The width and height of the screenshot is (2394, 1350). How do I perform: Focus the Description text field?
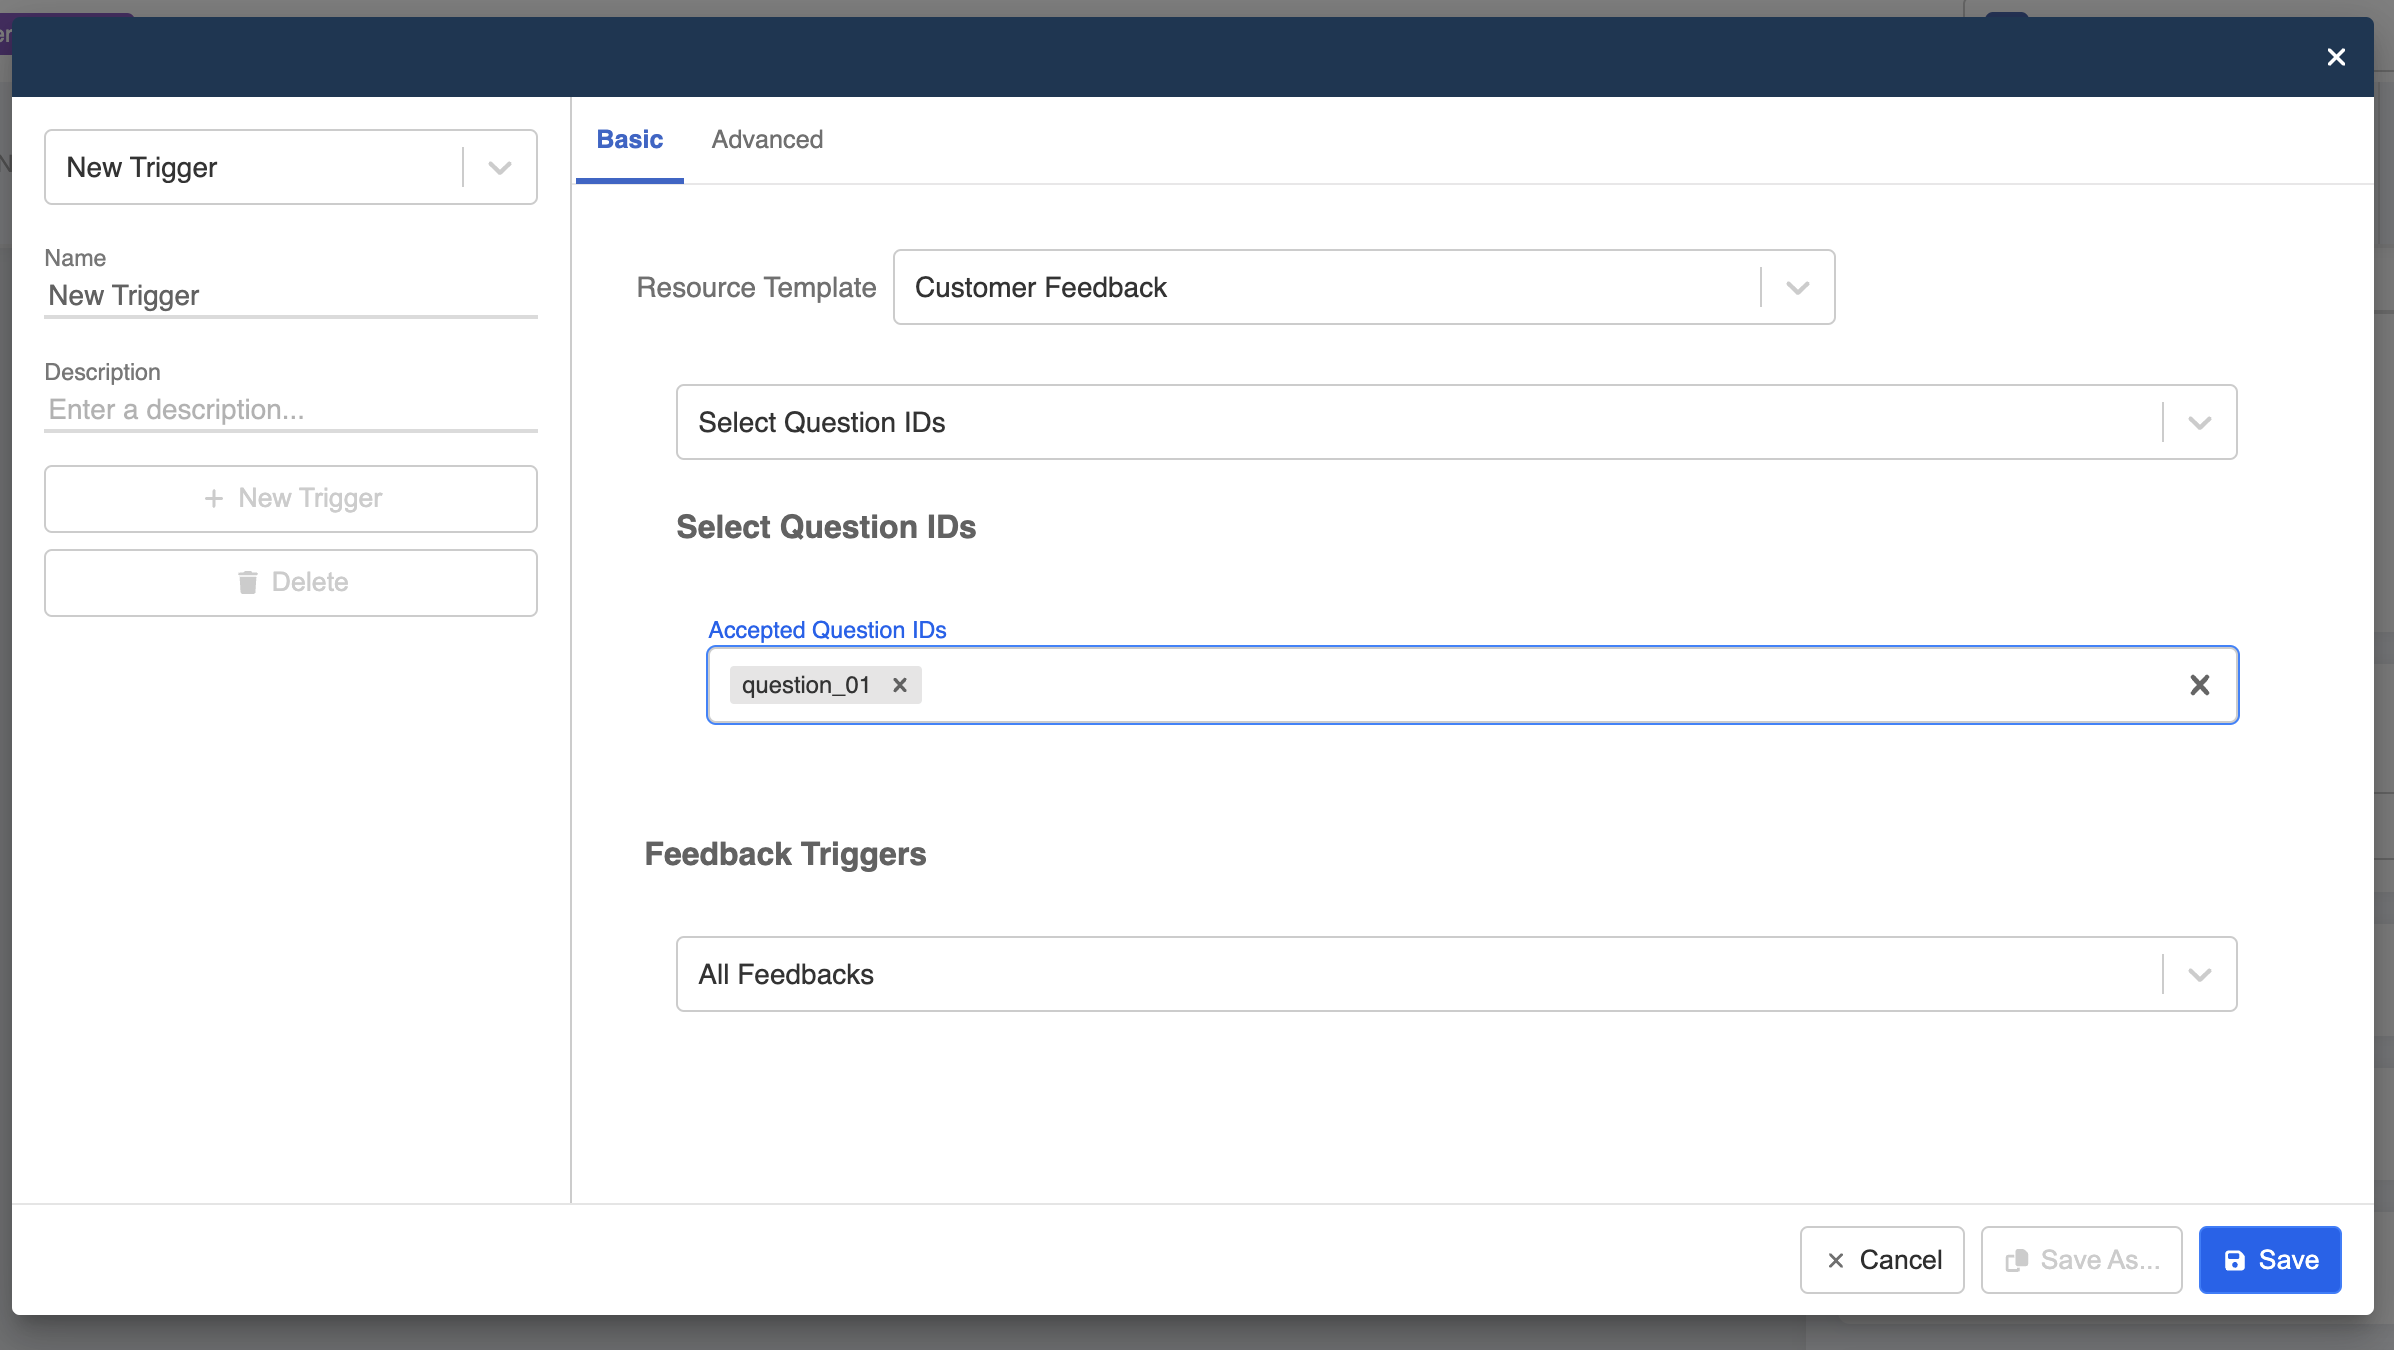click(290, 410)
